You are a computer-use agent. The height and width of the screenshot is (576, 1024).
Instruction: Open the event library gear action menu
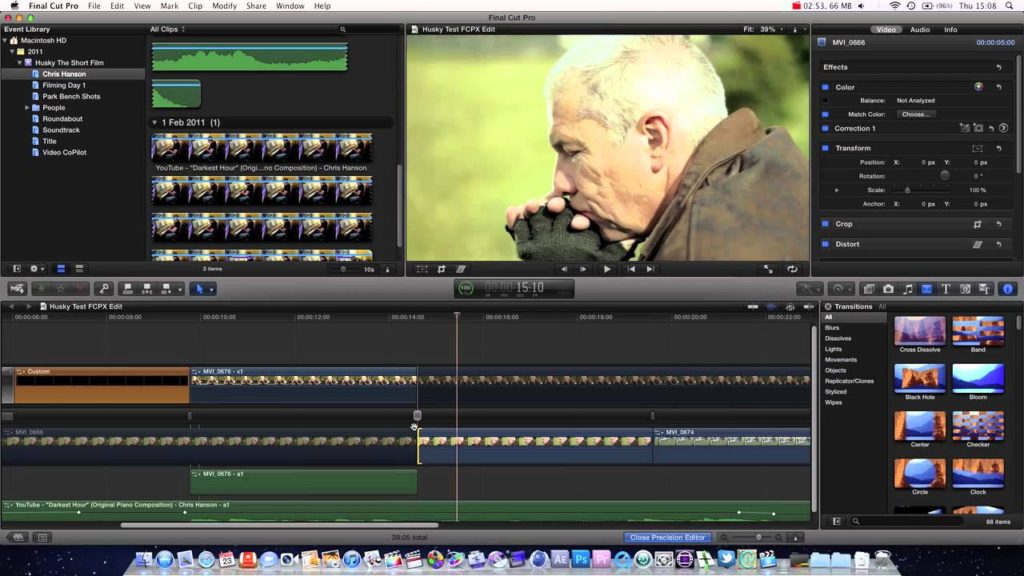pos(37,268)
